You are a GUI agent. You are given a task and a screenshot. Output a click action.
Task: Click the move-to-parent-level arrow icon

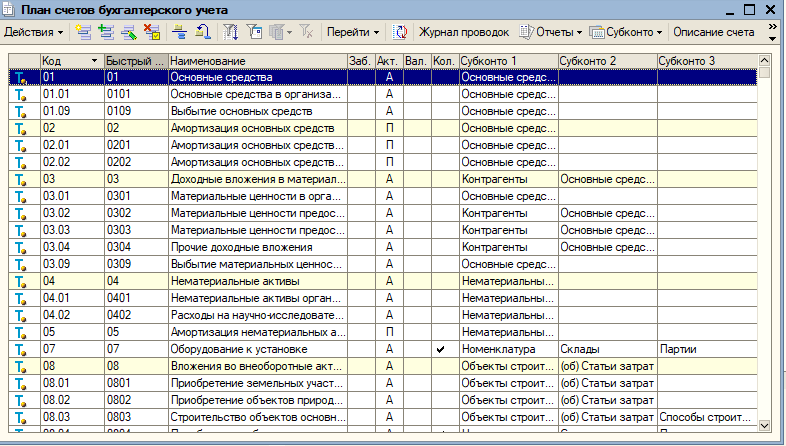[x=203, y=32]
